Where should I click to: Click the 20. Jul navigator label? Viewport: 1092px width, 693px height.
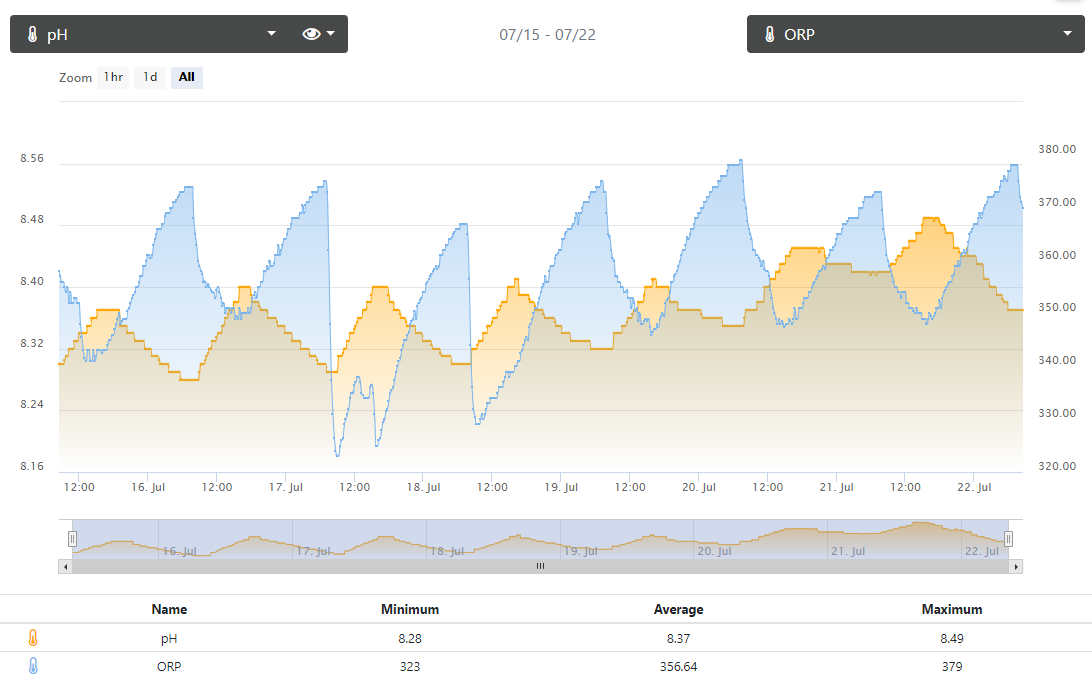click(x=715, y=551)
